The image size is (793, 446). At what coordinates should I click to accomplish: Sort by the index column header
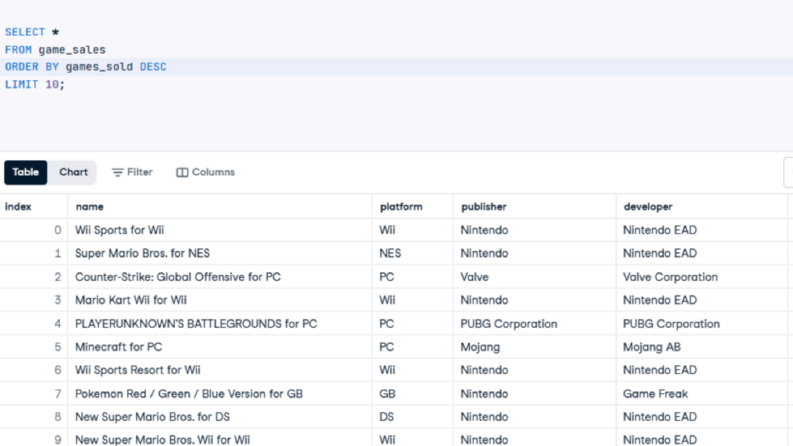[18, 207]
